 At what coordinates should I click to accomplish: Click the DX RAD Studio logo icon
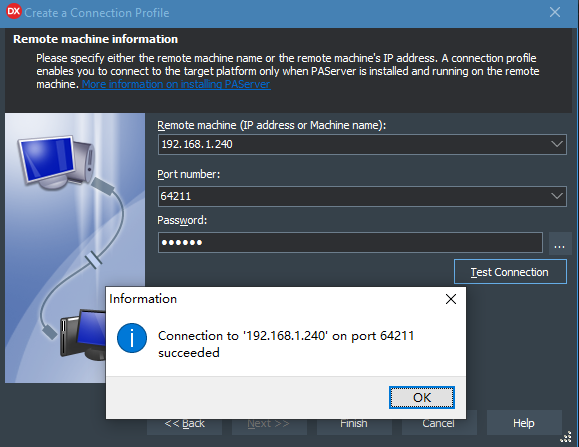click(14, 11)
